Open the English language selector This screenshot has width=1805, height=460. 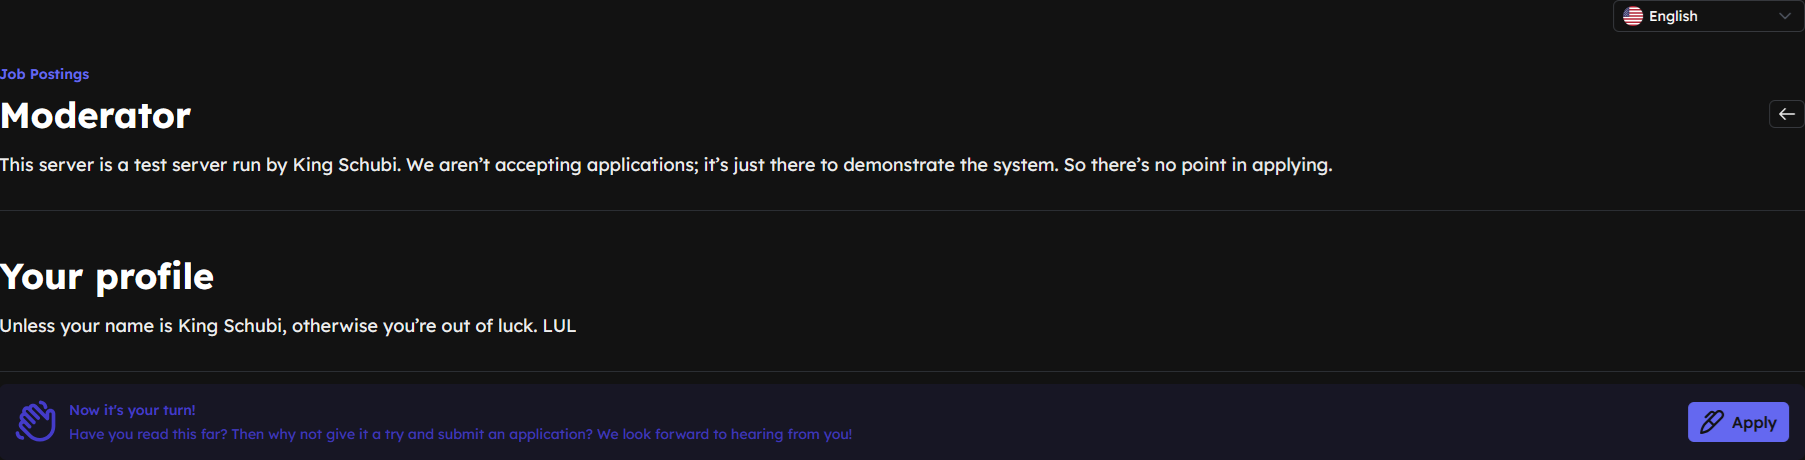point(1708,16)
